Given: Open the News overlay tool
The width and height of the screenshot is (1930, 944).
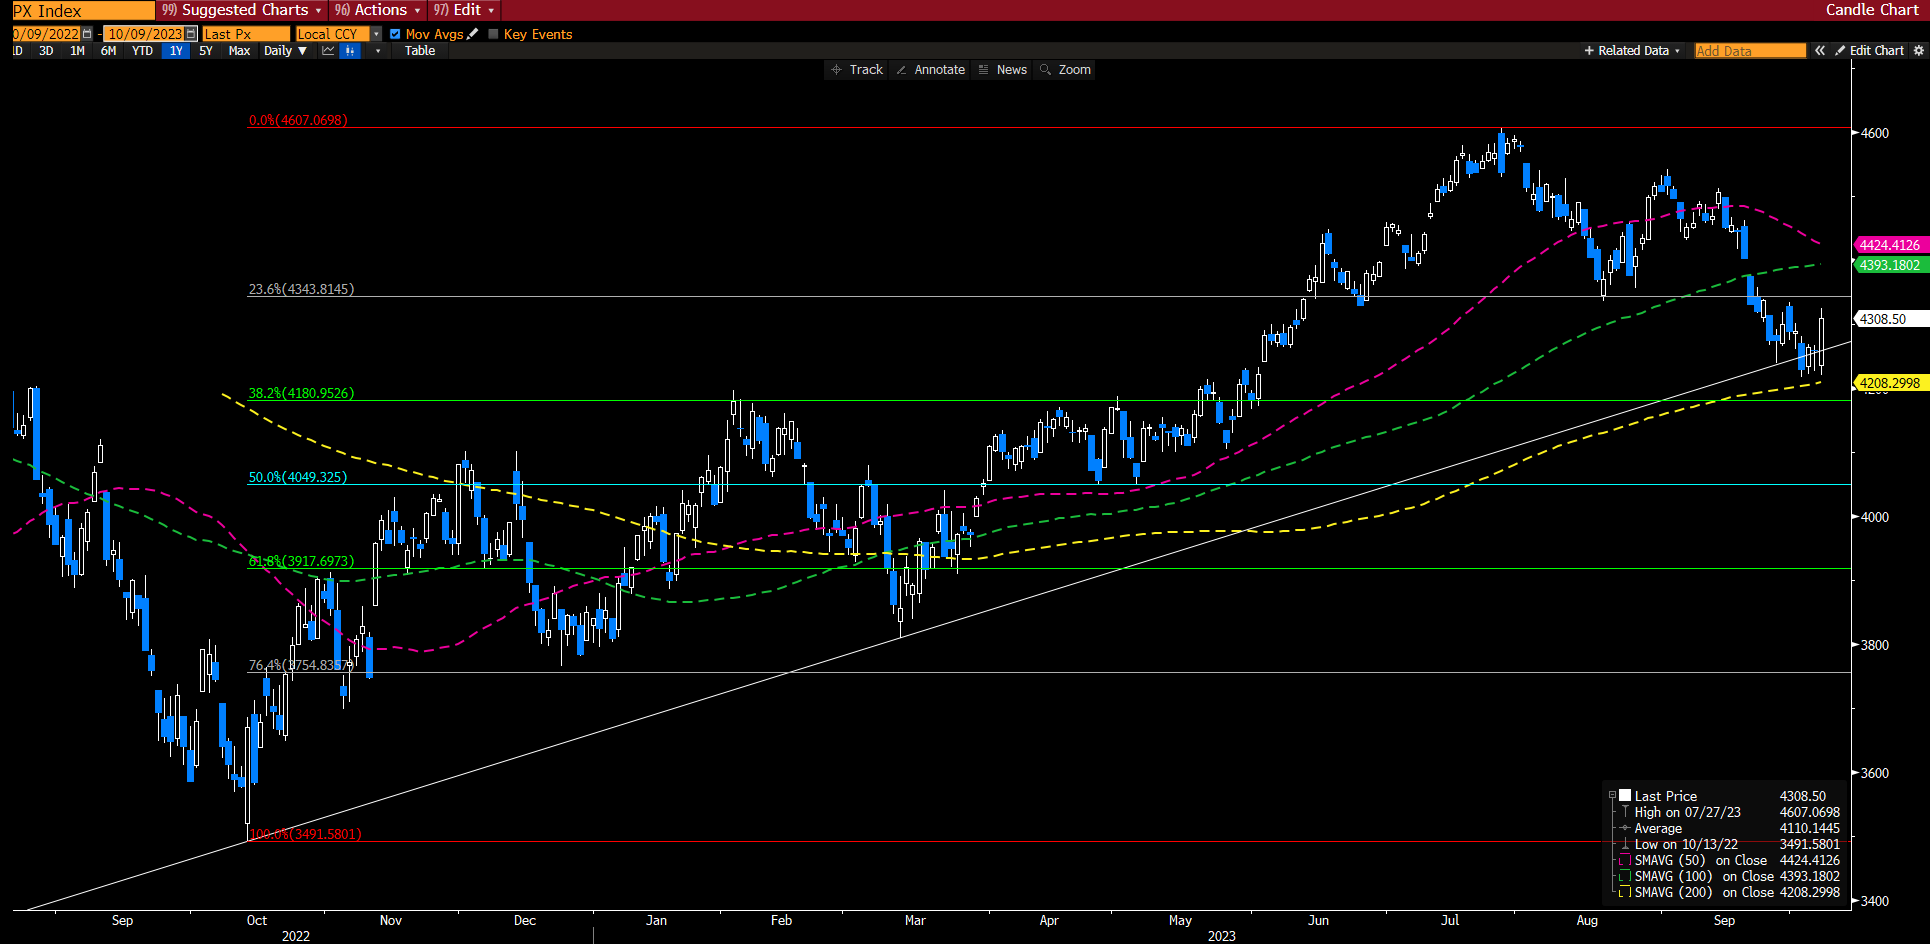Looking at the screenshot, I should click(x=1002, y=70).
